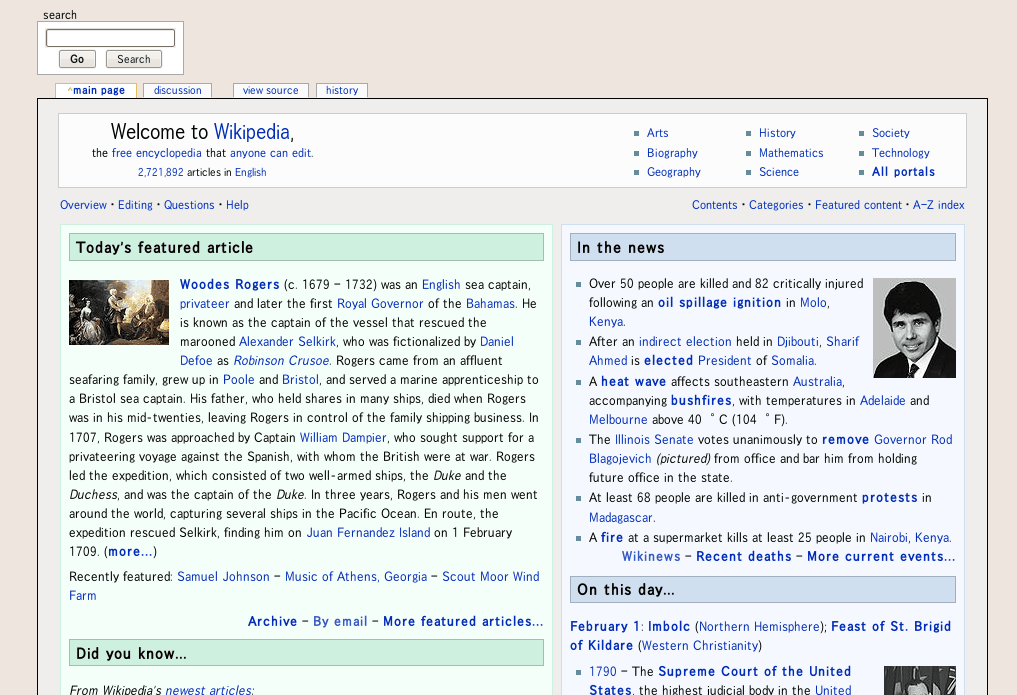Open the free encyclopedia link in the welcome banner

[156, 152]
